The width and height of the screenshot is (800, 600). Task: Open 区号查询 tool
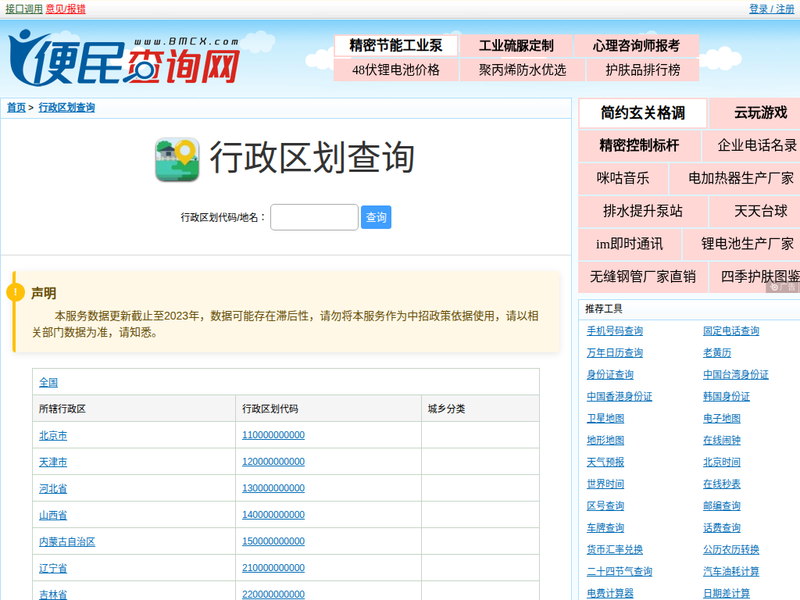(606, 506)
